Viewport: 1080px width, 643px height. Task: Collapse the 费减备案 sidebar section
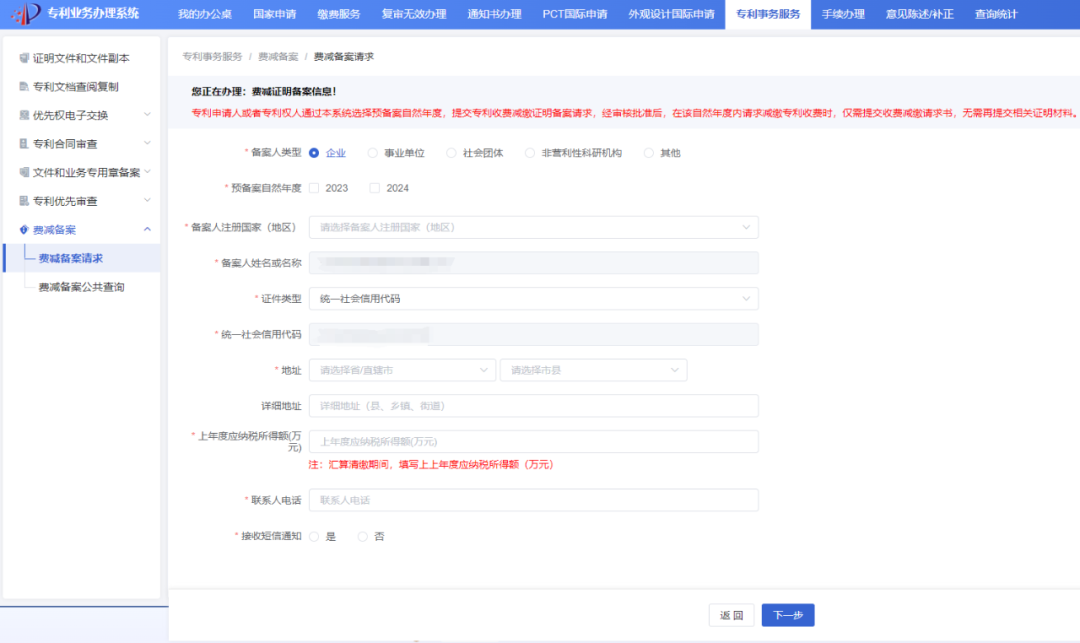(x=147, y=227)
